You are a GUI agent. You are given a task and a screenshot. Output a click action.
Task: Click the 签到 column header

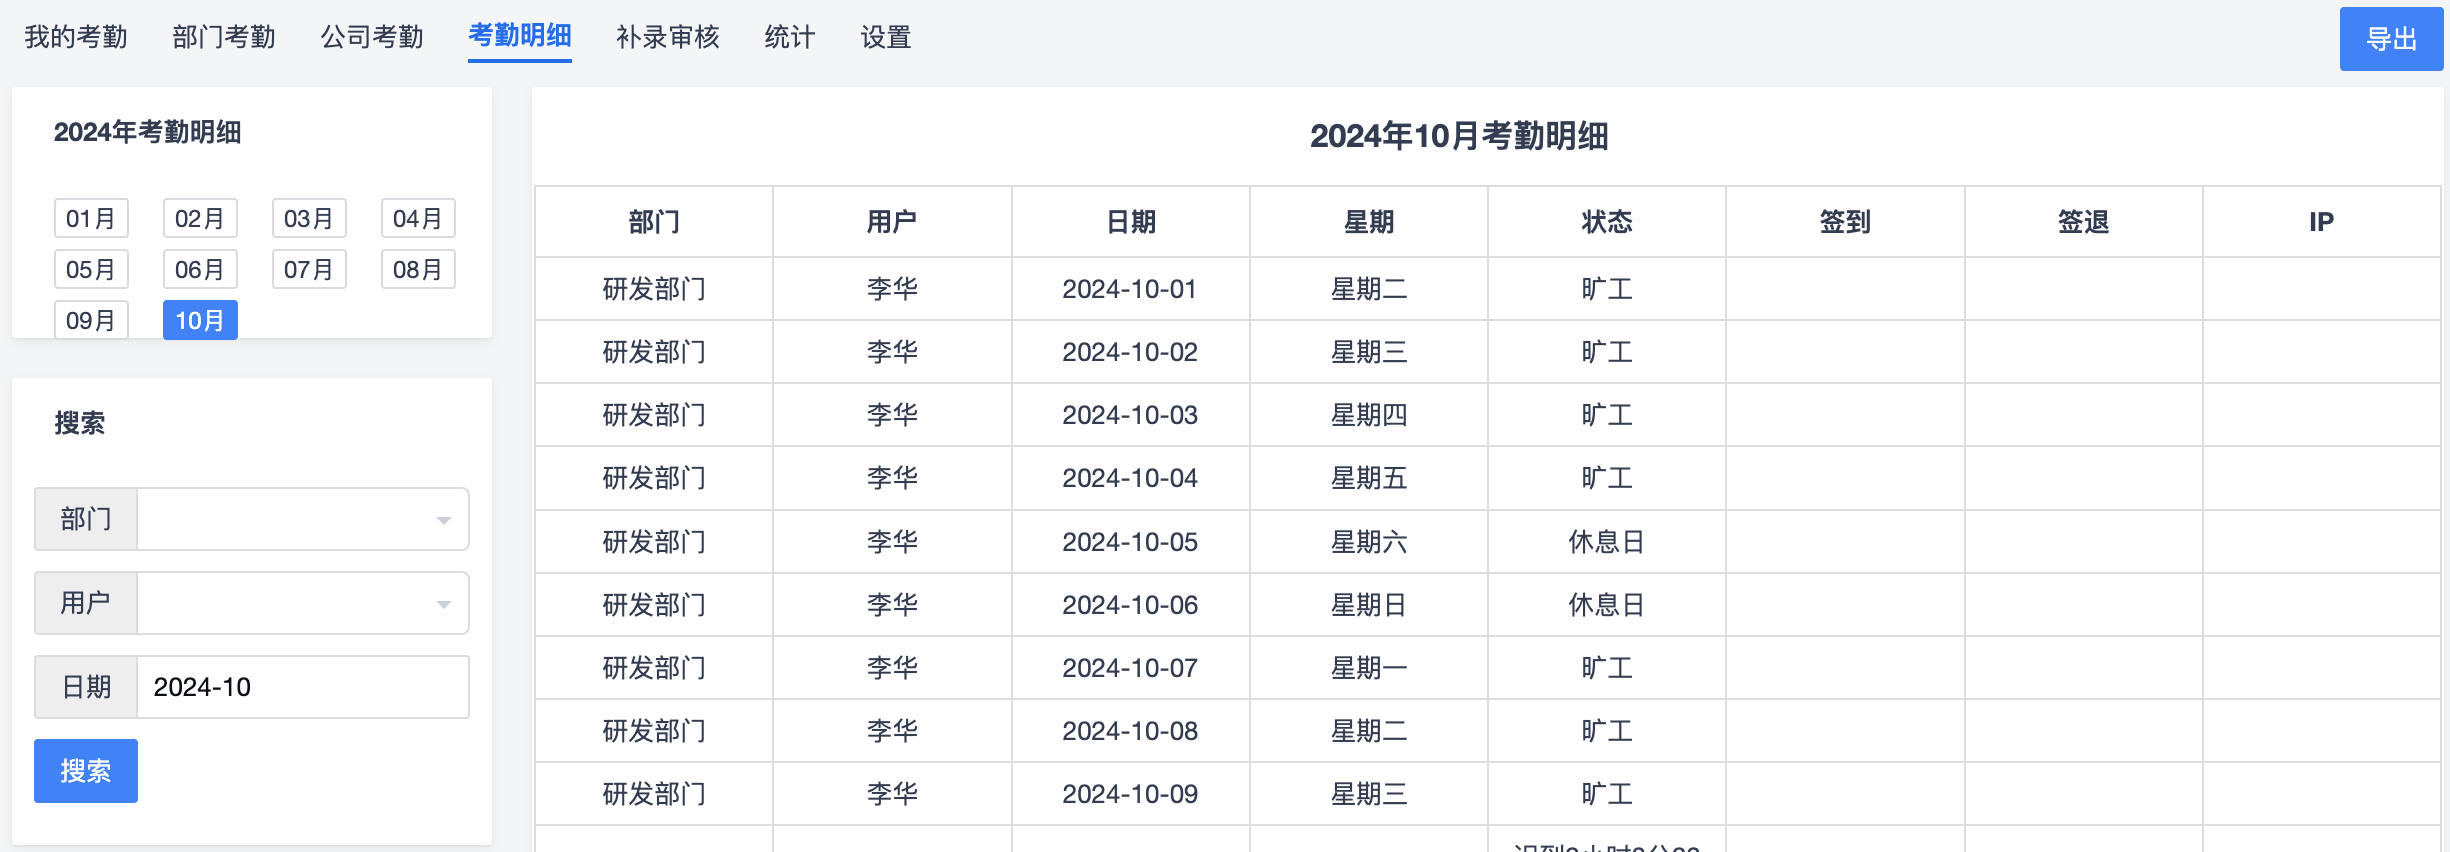1845,222
